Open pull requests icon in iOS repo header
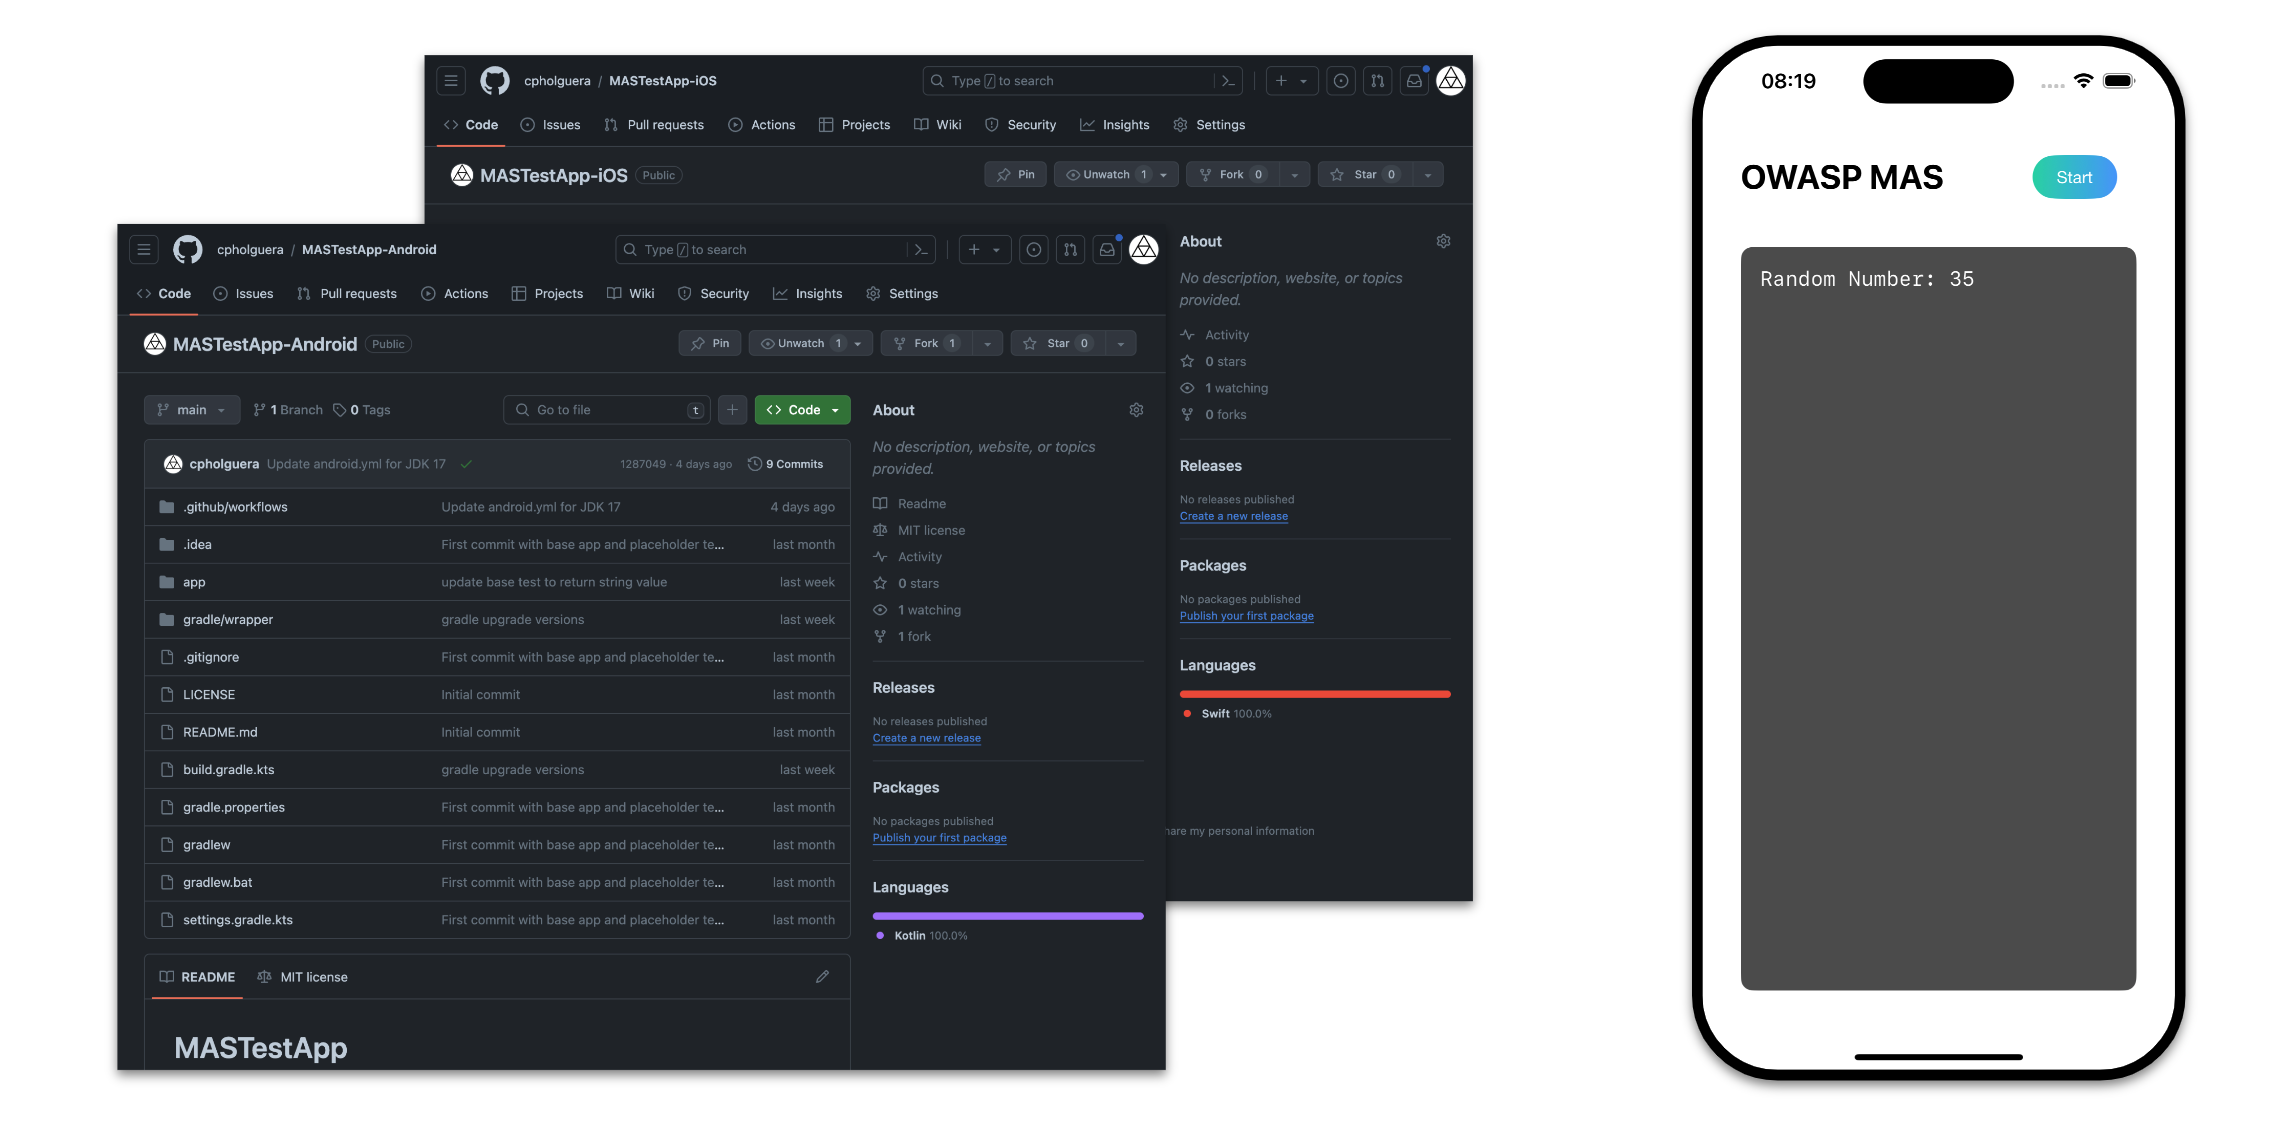Viewport: 2290px width, 1126px height. pos(1377,81)
